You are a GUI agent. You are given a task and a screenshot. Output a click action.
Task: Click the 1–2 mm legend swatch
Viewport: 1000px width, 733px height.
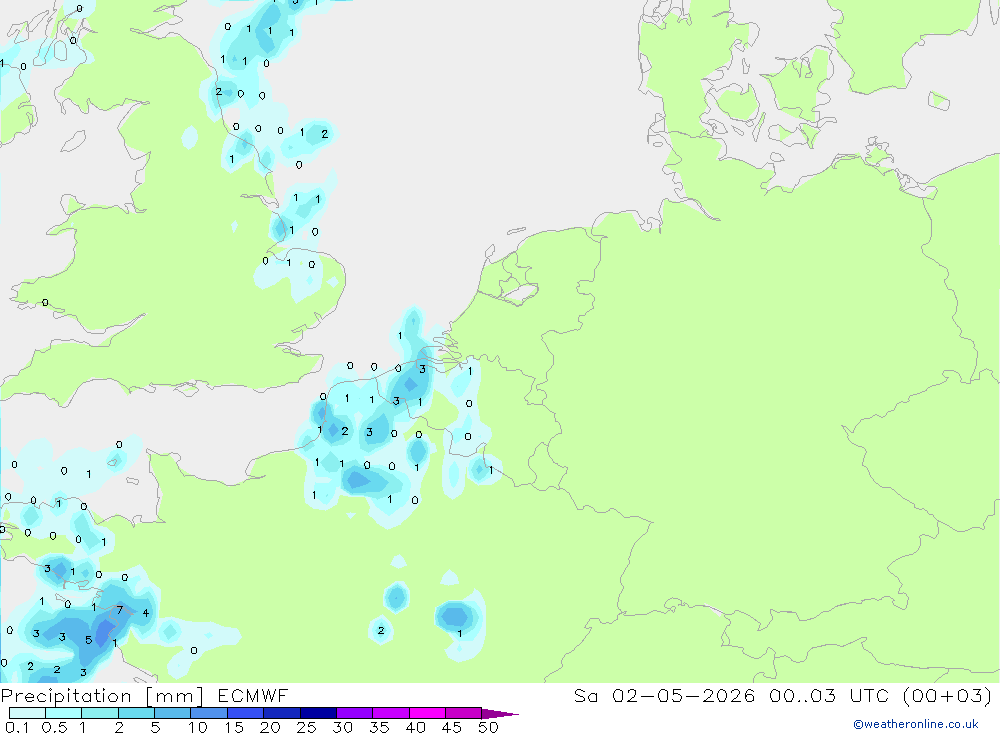(x=99, y=713)
